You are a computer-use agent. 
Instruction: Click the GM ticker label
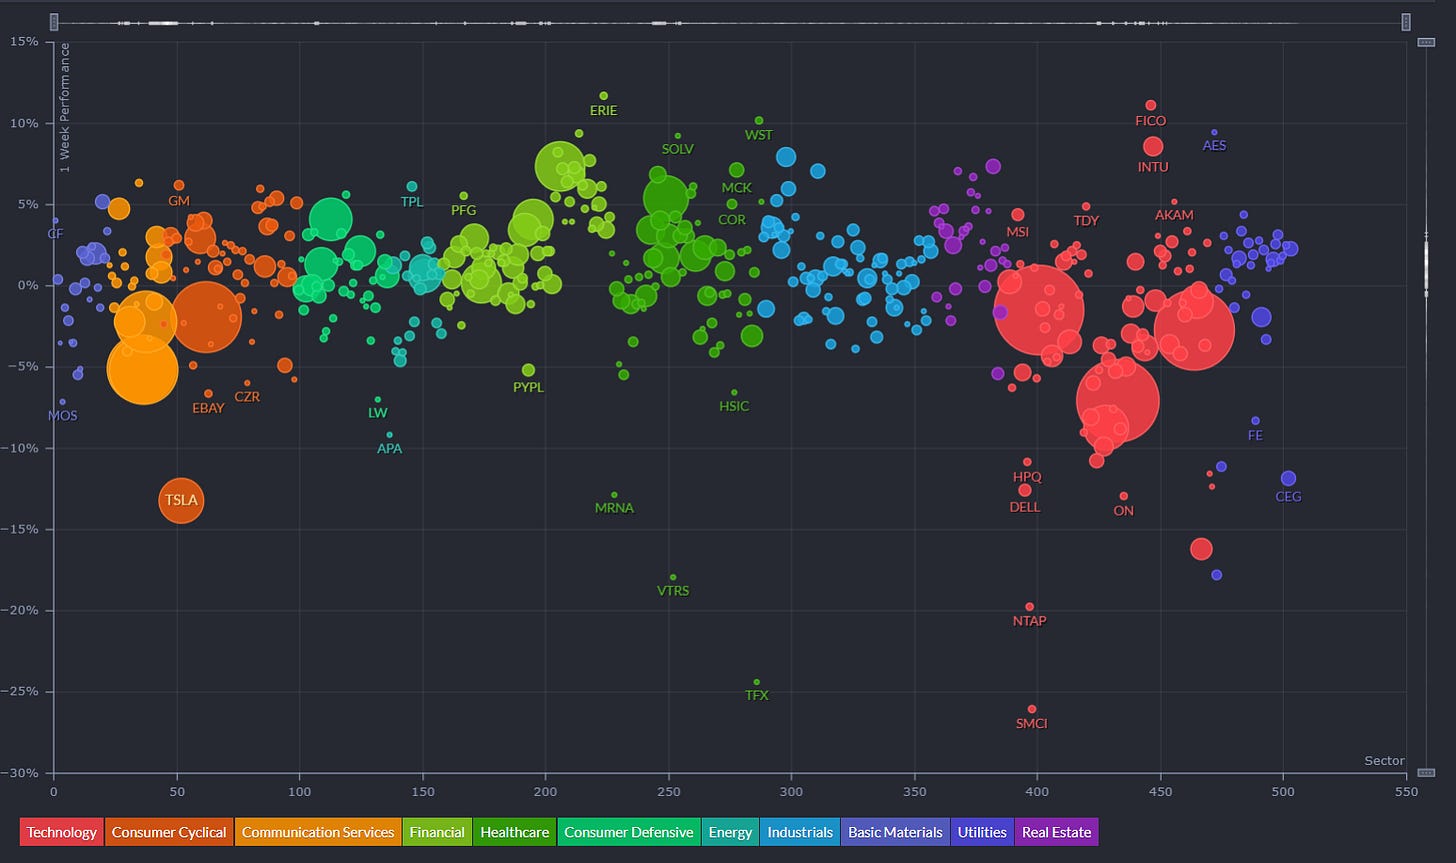[x=179, y=201]
